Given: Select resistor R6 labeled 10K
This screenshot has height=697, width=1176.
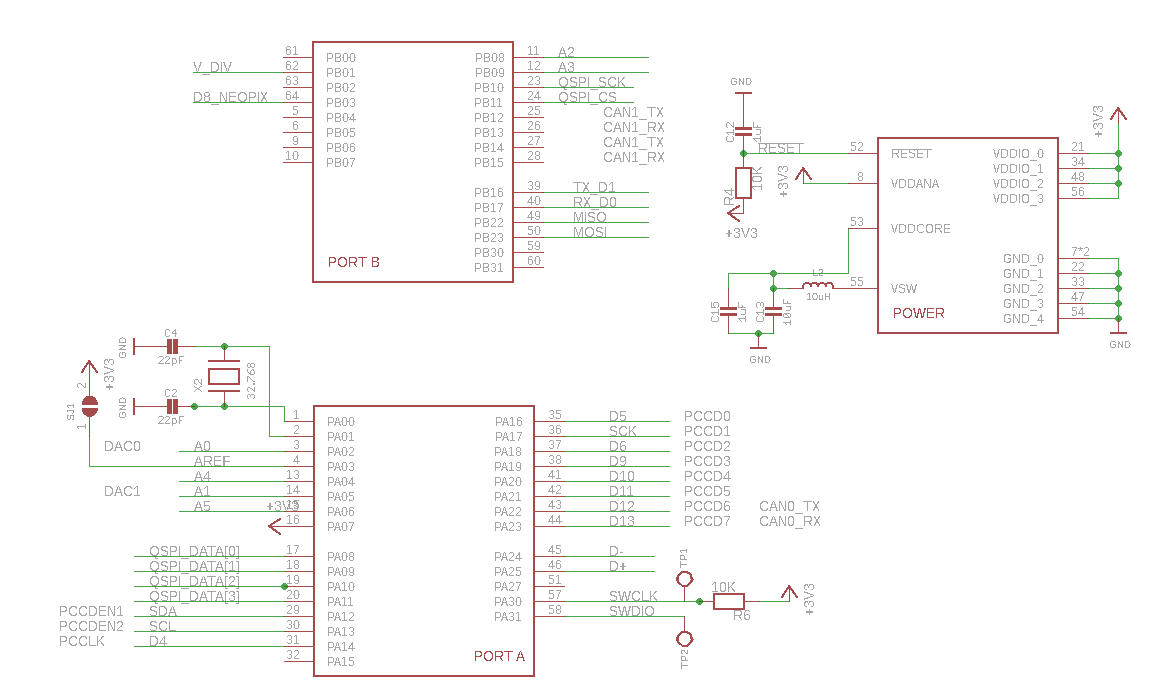Looking at the screenshot, I should click(x=728, y=600).
